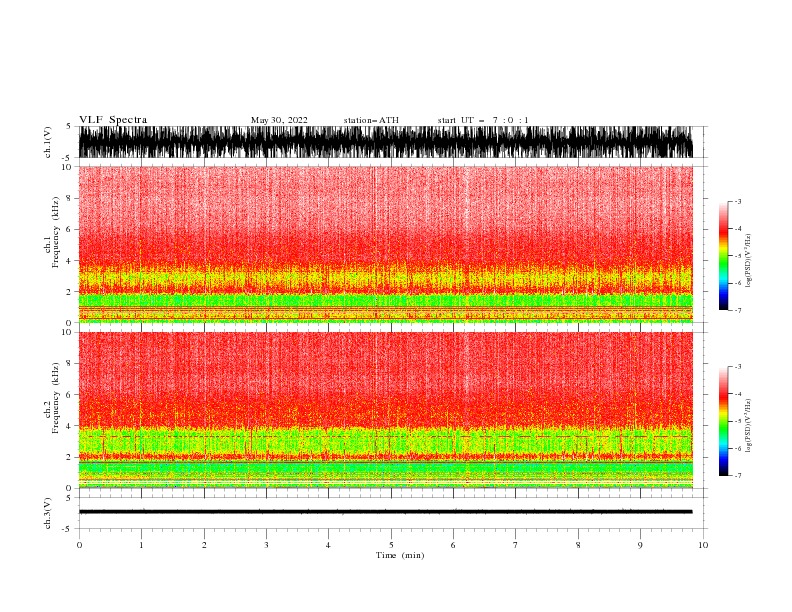Viewport: 792px width, 612px height.
Task: Select the "start UT = 7 : 0 : 1" text
Action: point(483,120)
